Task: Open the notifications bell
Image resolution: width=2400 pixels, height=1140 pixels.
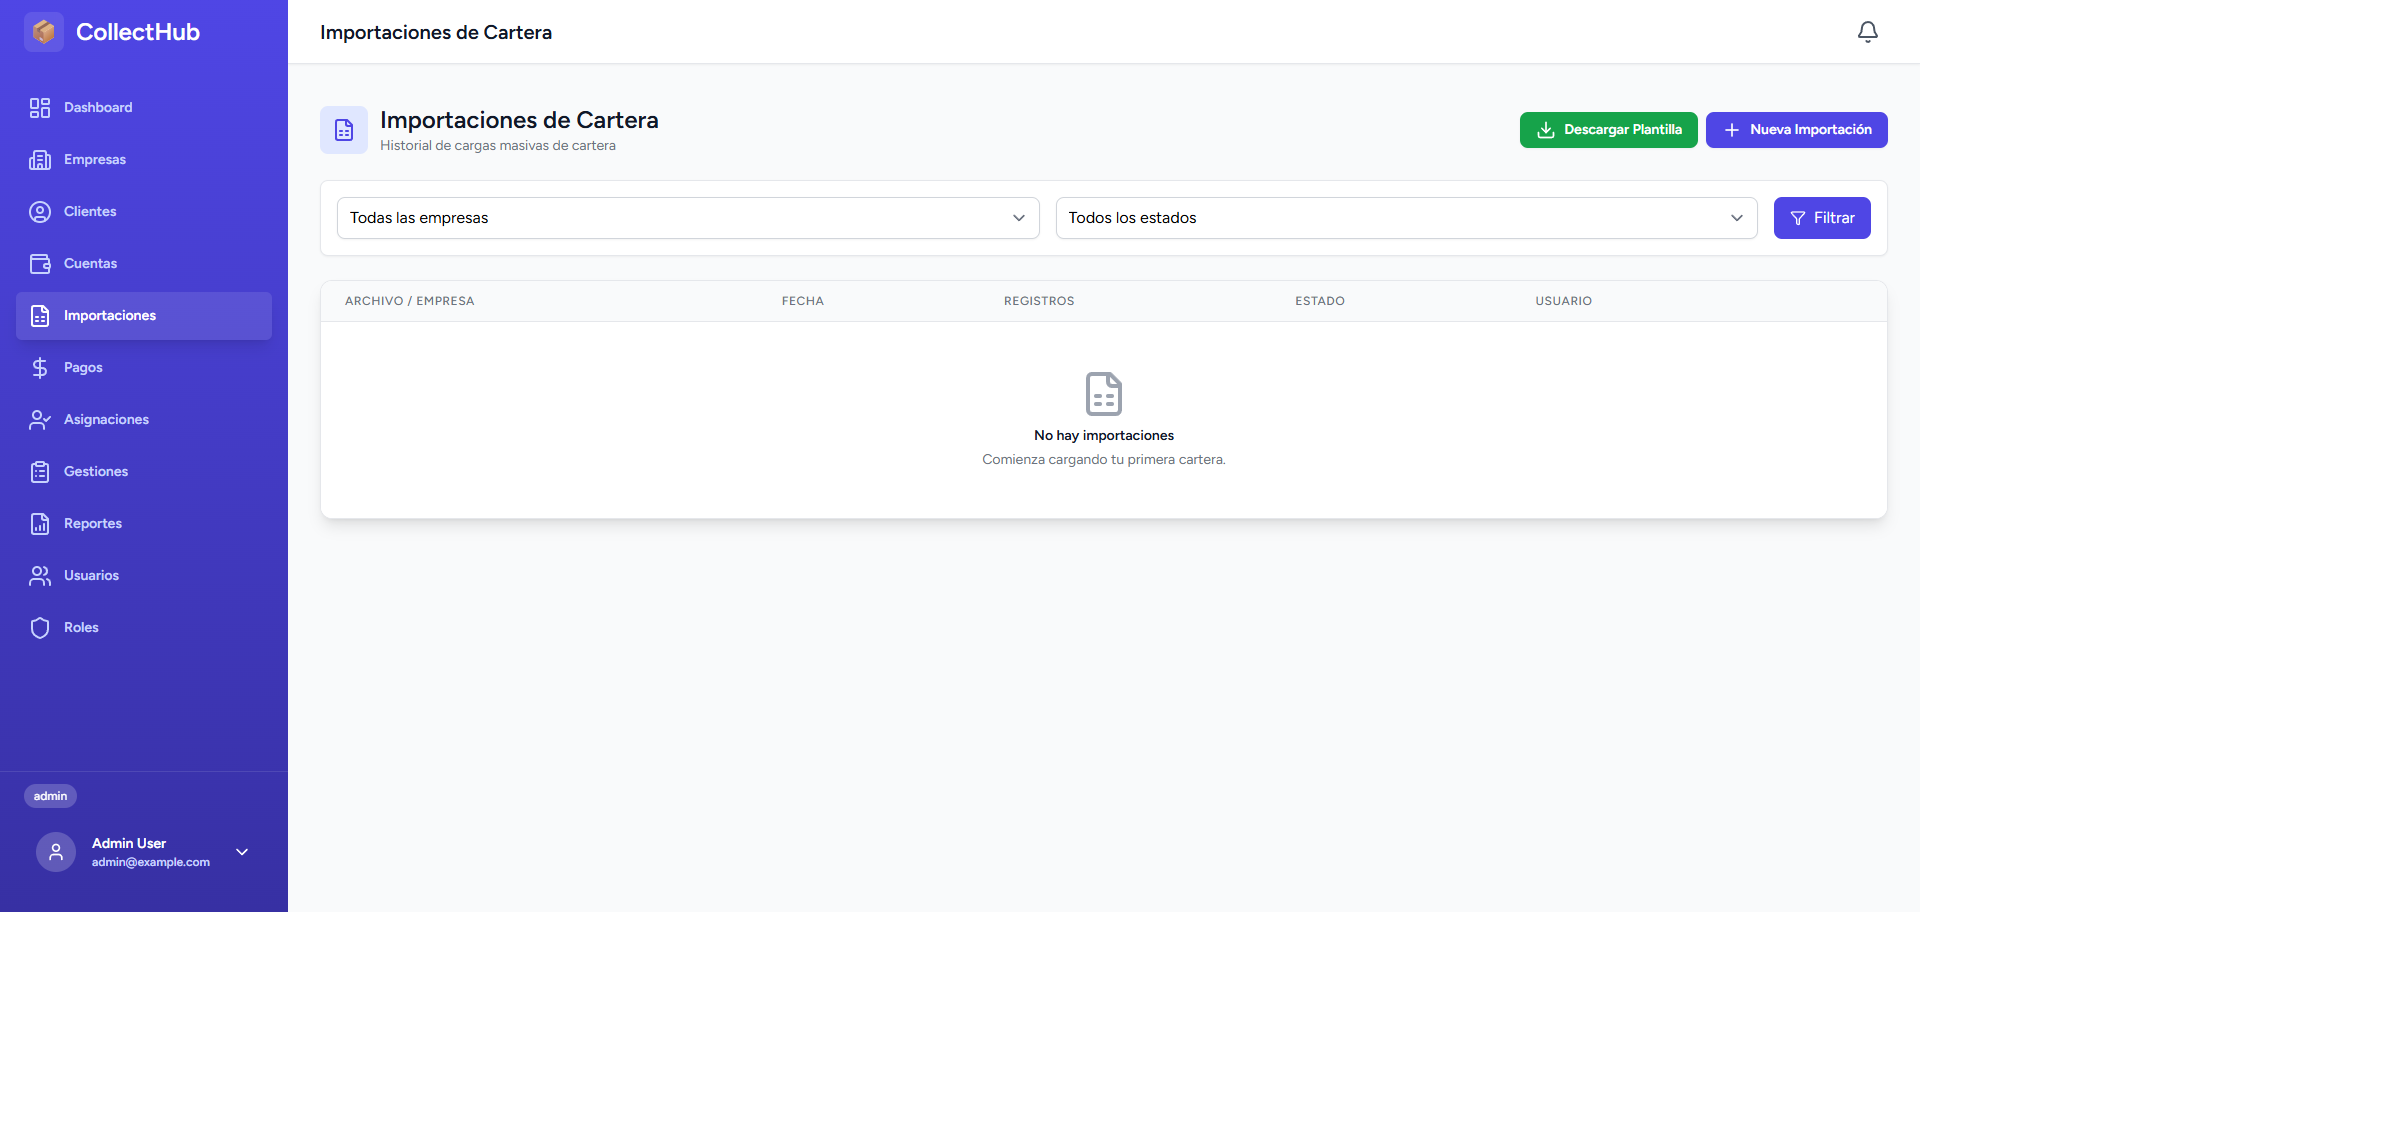Action: coord(1867,32)
